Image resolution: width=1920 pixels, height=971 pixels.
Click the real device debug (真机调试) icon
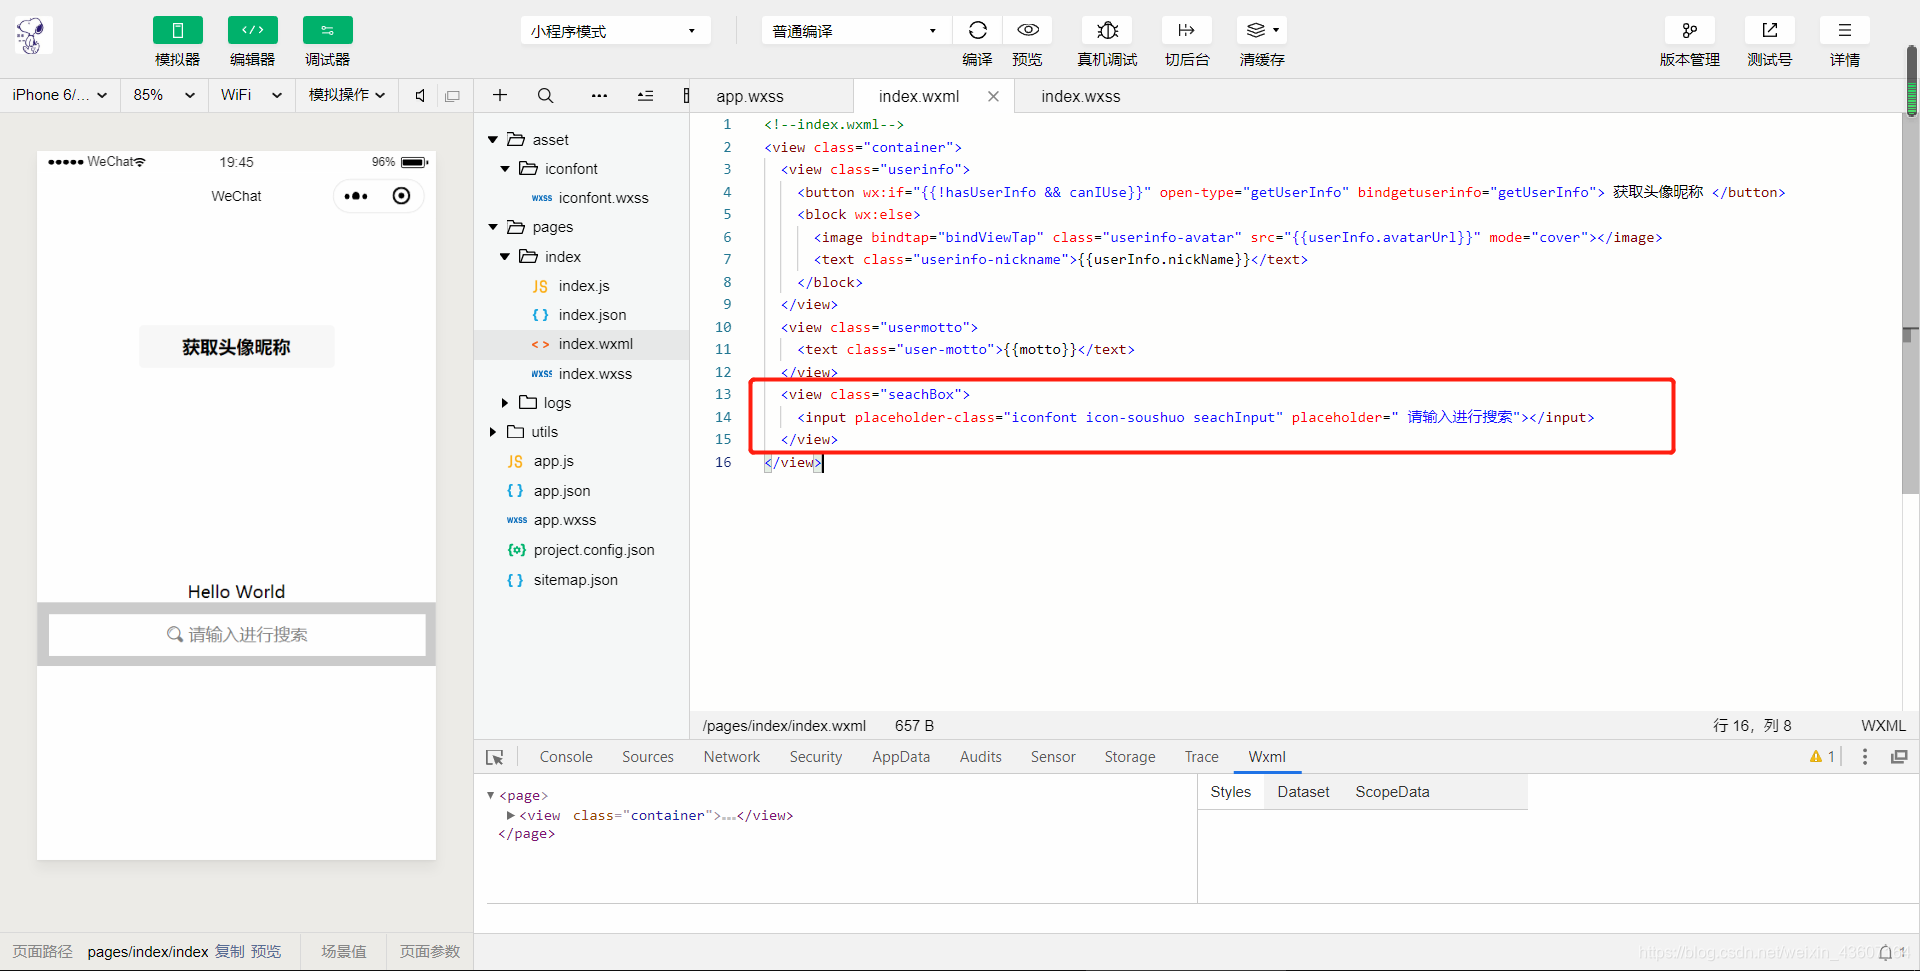pos(1107,30)
